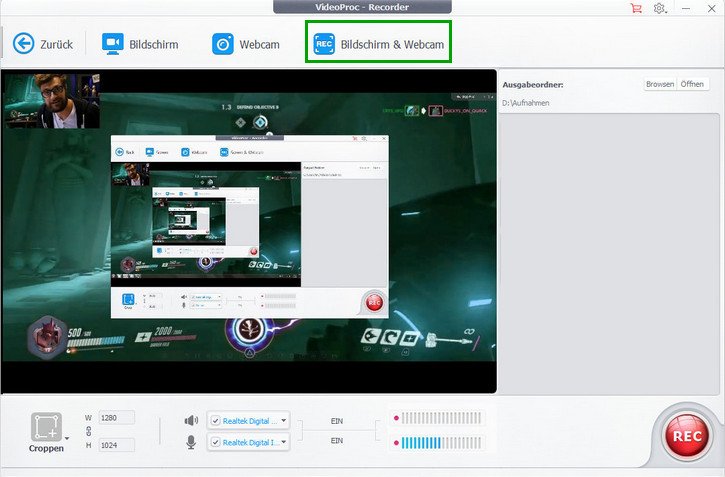This screenshot has height=477, width=725.
Task: Open the speaker device dropdown
Action: [283, 421]
